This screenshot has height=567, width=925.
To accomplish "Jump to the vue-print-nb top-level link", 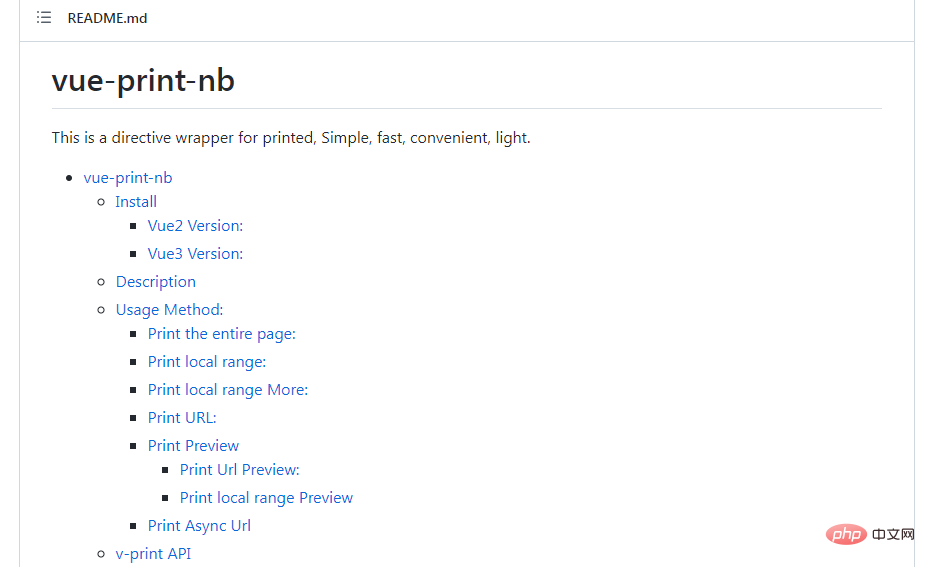I will (x=128, y=178).
